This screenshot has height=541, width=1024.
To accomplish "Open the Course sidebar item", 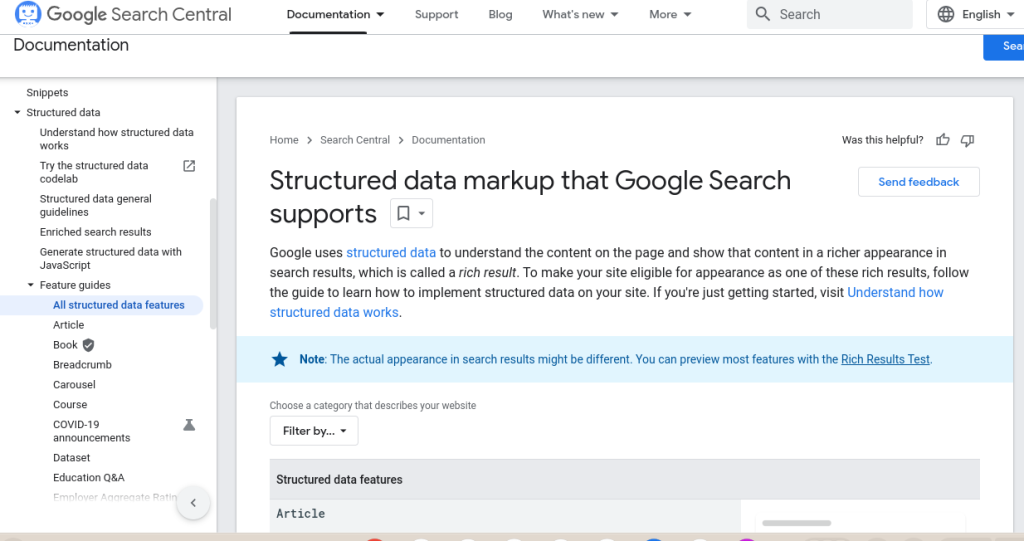I will tap(70, 404).
